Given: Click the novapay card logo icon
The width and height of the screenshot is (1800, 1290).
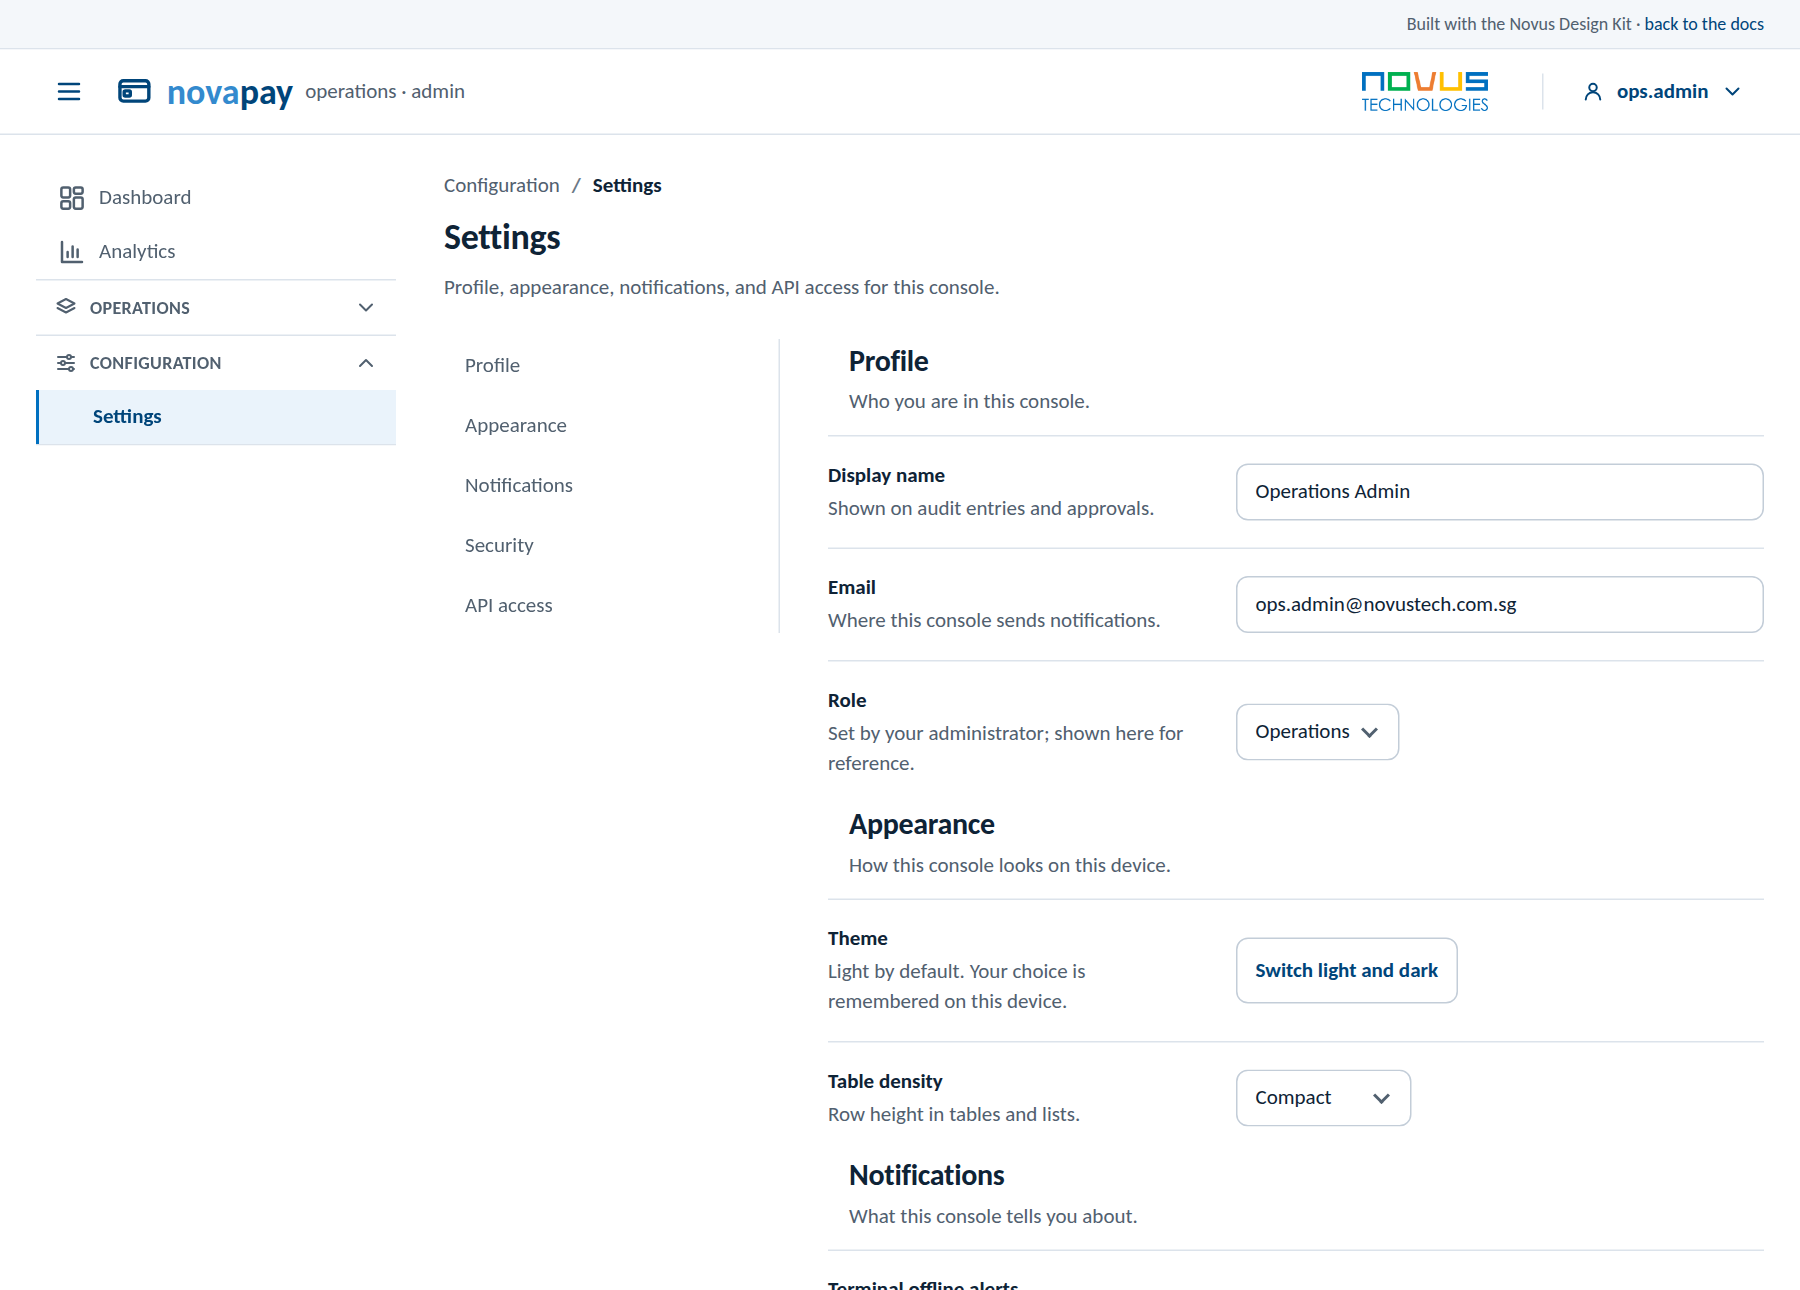Looking at the screenshot, I should 134,91.
